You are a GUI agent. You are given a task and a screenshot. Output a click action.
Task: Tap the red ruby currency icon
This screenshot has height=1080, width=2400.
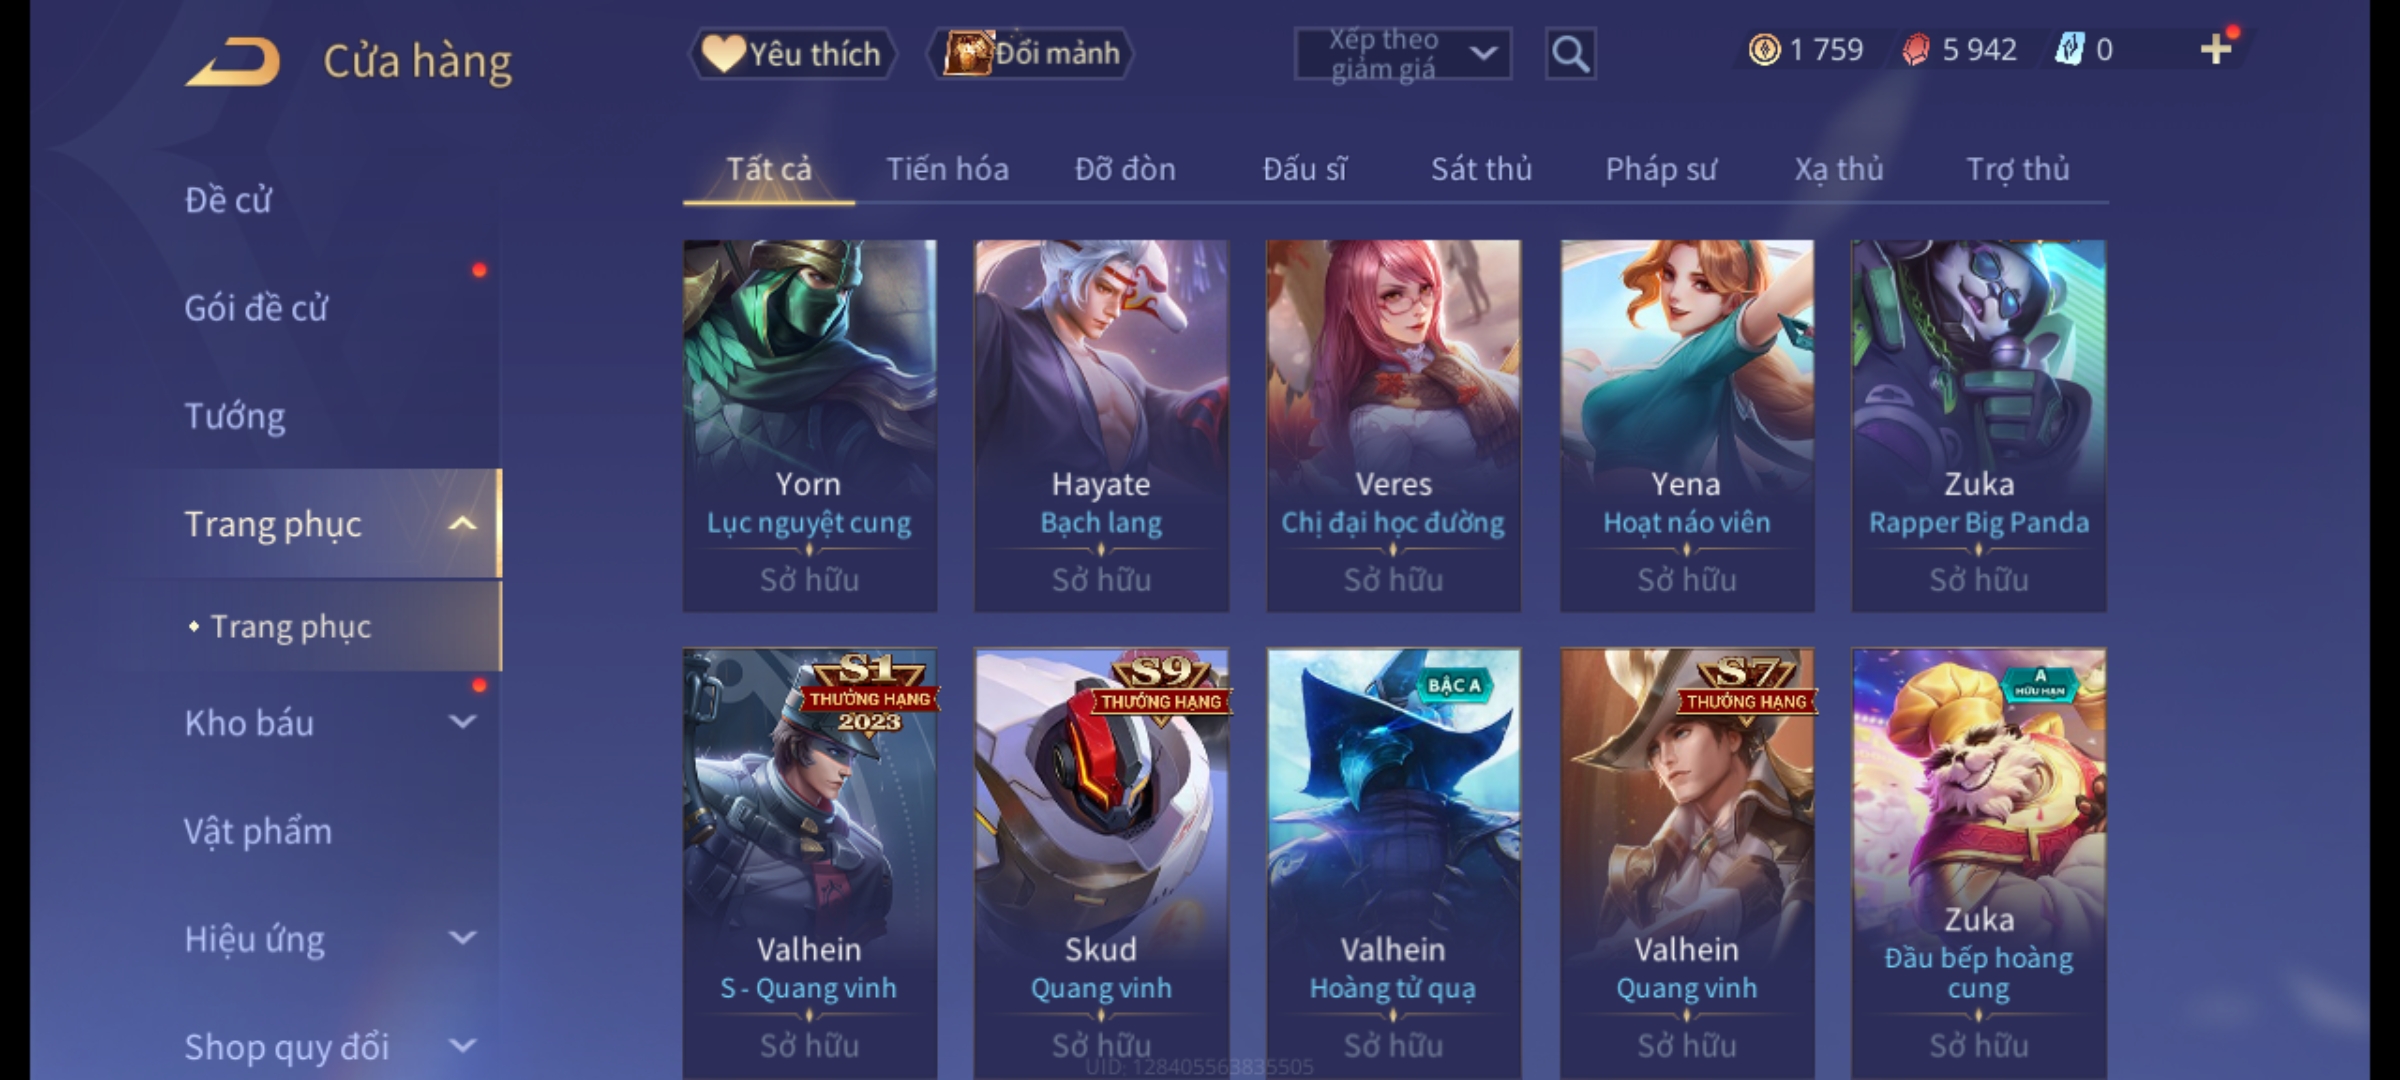(1916, 50)
